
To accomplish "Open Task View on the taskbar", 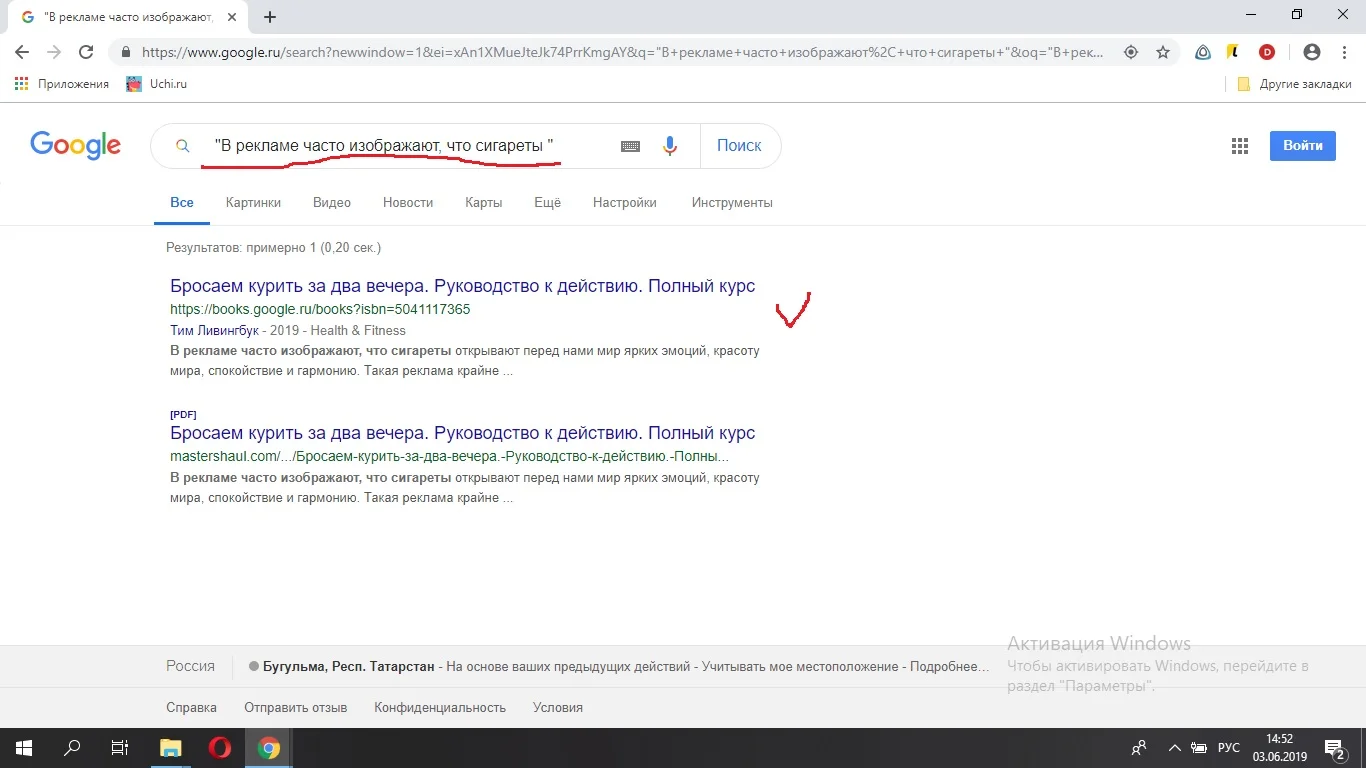I will (119, 748).
